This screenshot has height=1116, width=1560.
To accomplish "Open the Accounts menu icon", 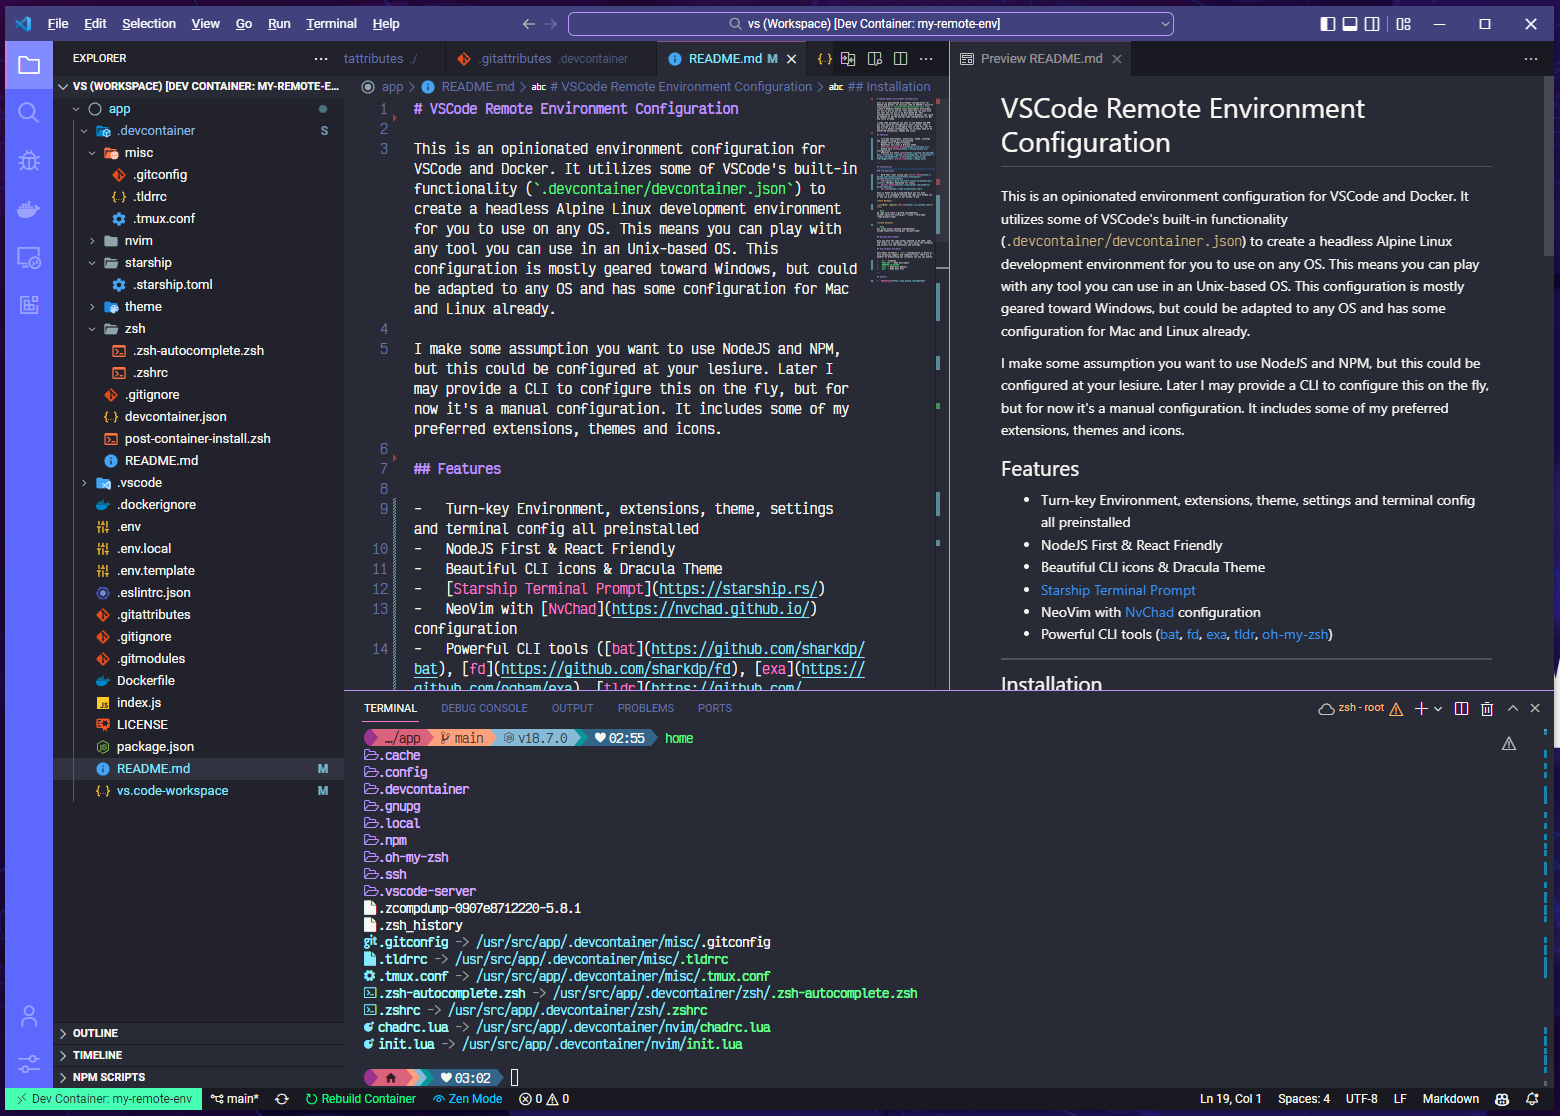I will [29, 1016].
